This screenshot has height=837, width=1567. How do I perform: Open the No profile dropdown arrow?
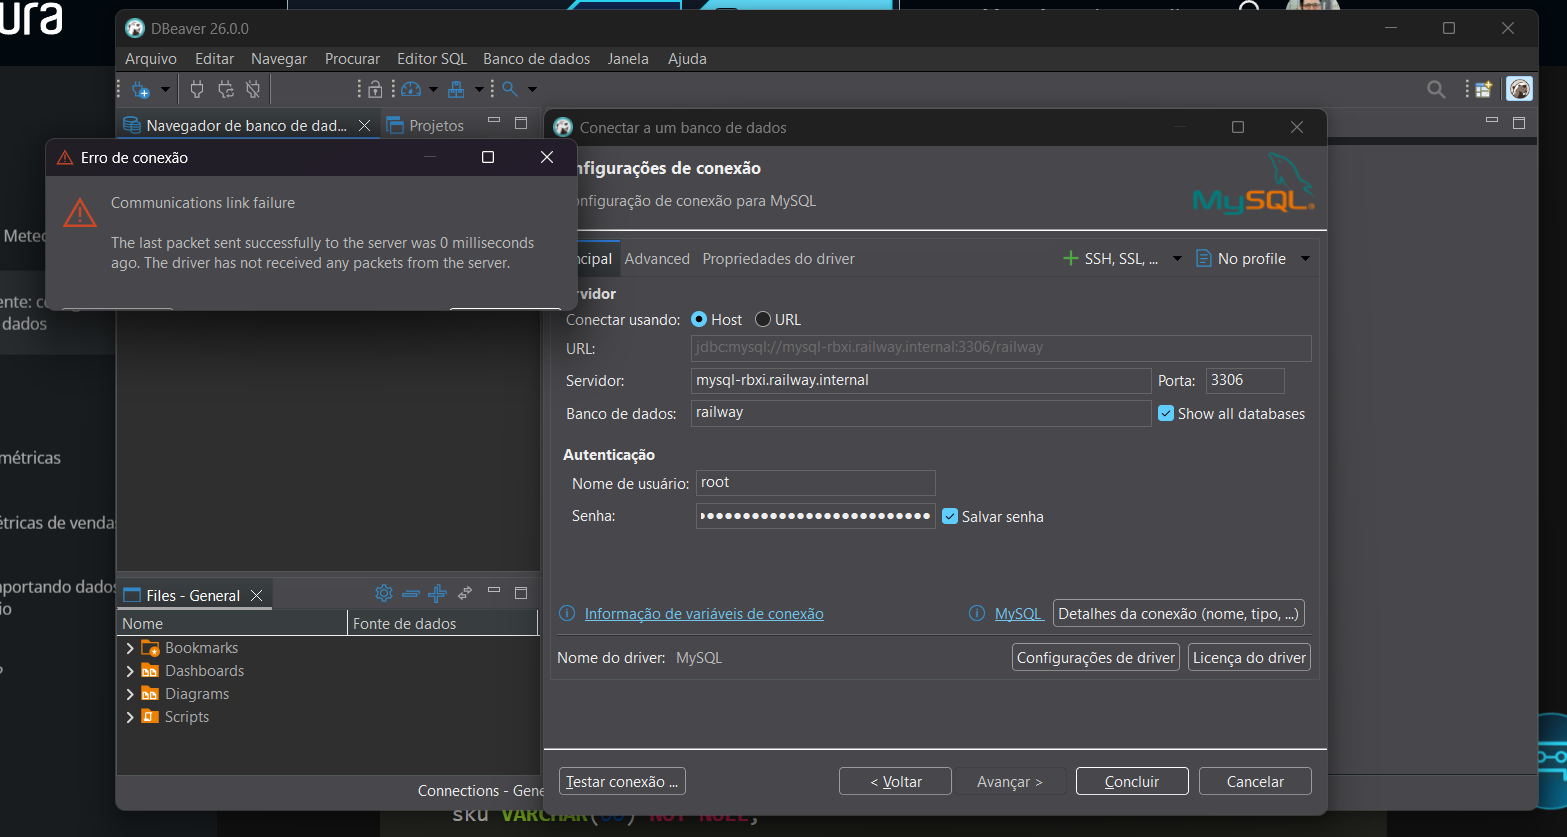point(1305,259)
